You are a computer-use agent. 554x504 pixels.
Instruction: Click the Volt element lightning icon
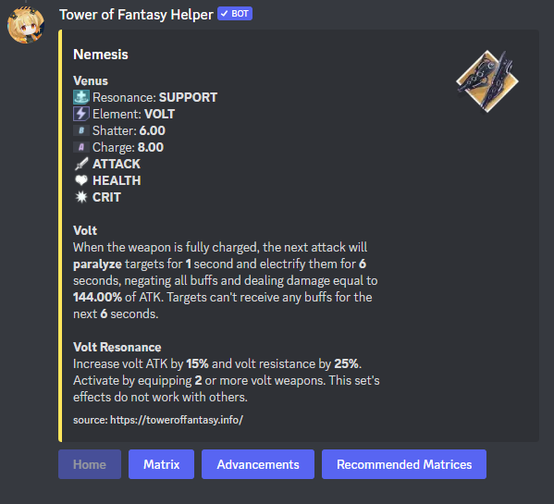click(x=81, y=114)
